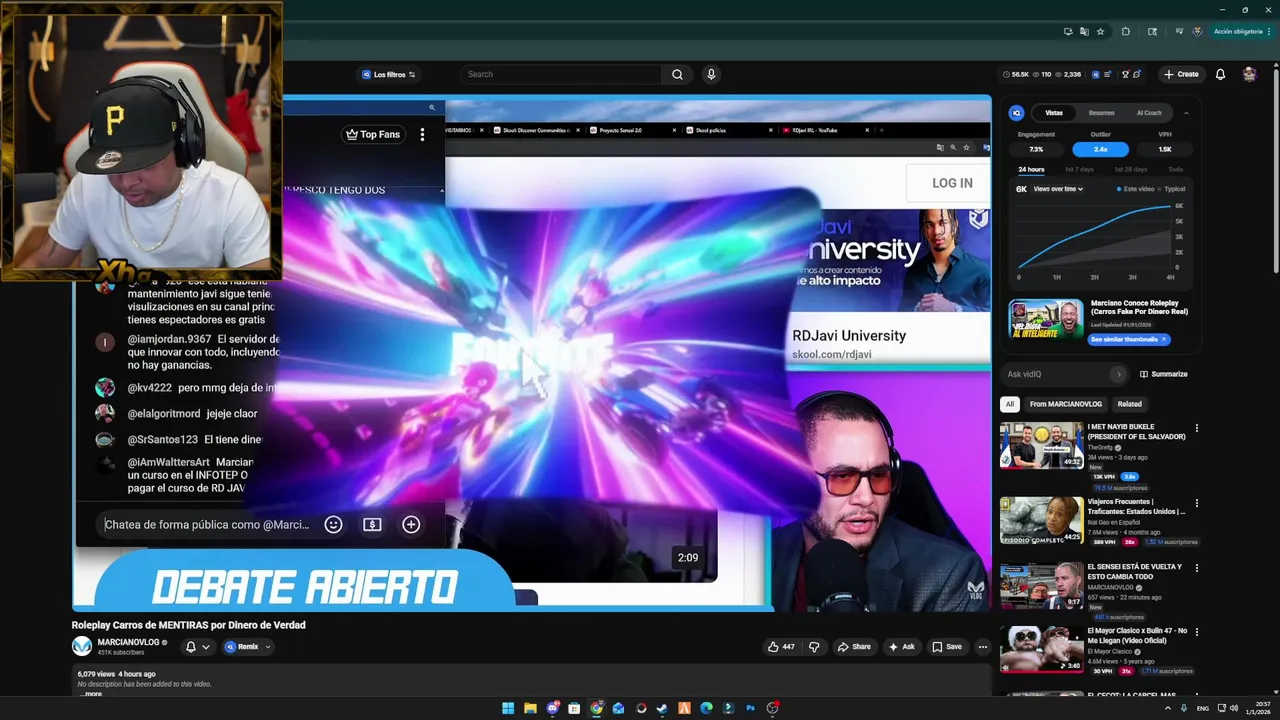Viewport: 1280px width, 720px height.
Task: Click LOG IN on Skool page
Action: pyautogui.click(x=952, y=183)
